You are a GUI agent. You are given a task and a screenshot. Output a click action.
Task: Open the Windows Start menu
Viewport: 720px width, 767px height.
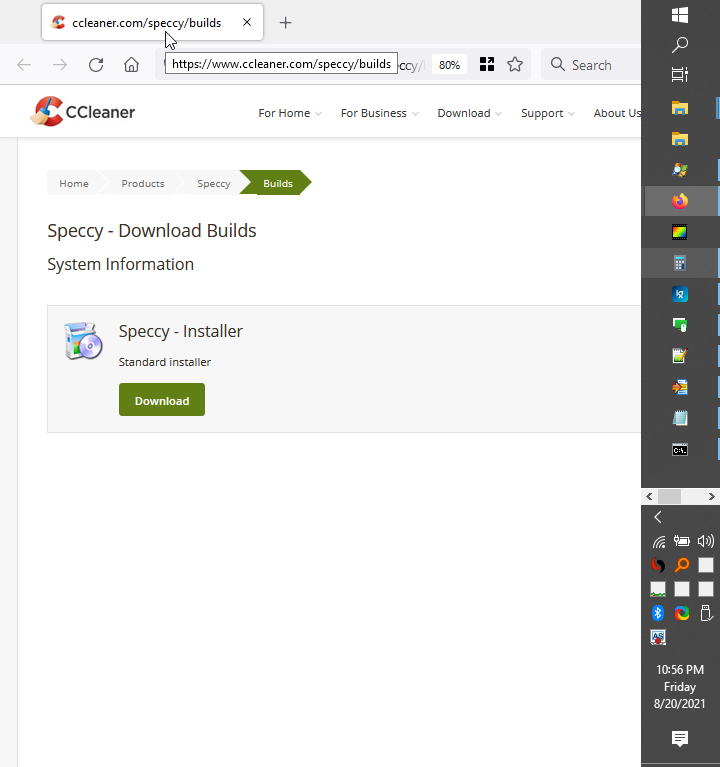(x=680, y=15)
